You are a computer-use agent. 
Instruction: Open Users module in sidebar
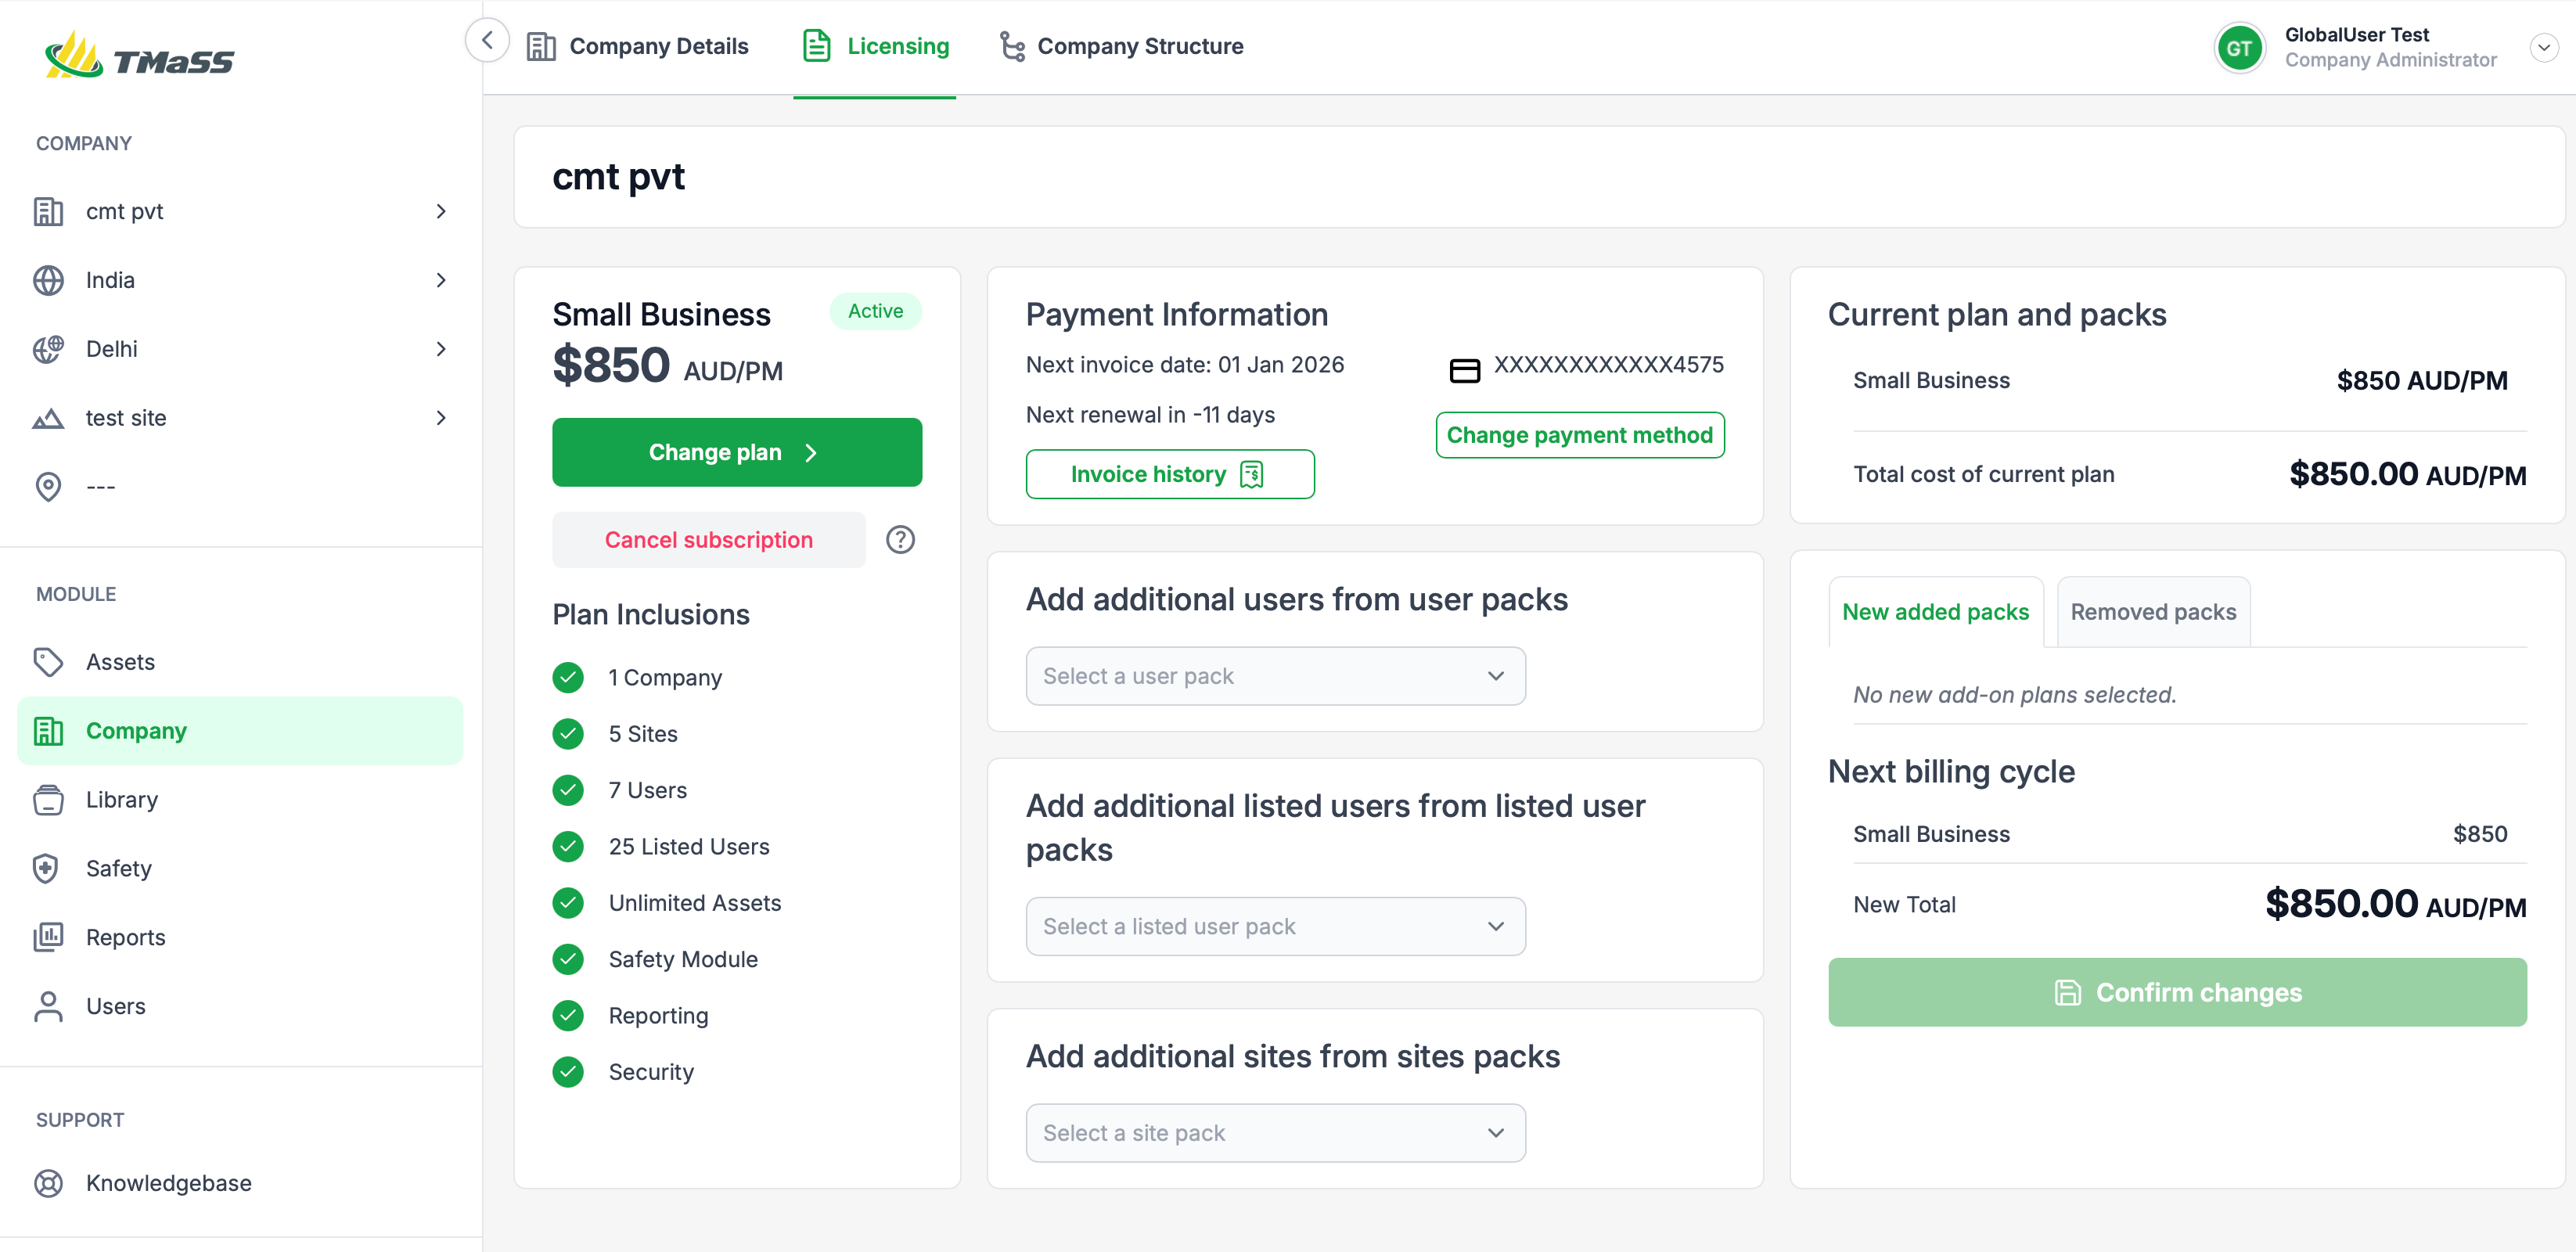[115, 1006]
